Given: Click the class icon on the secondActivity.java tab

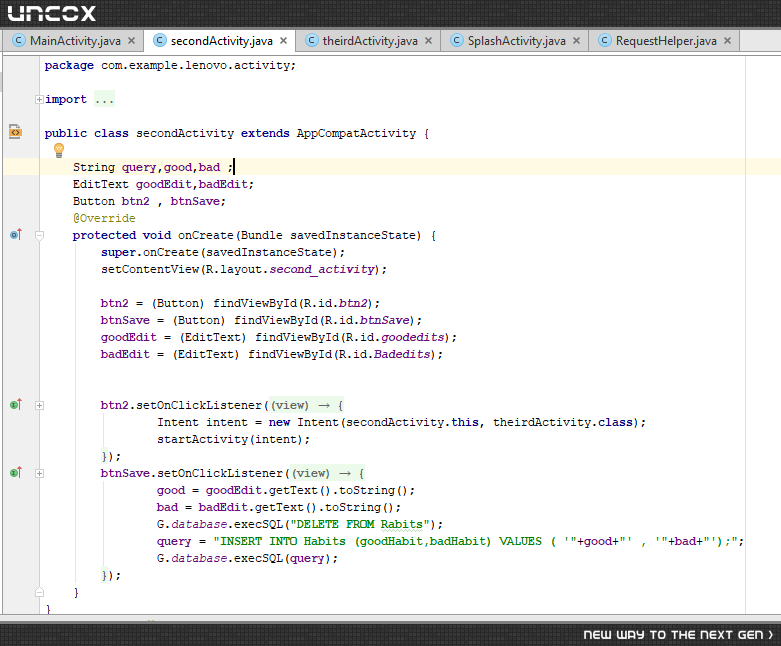Looking at the screenshot, I should click(159, 40).
